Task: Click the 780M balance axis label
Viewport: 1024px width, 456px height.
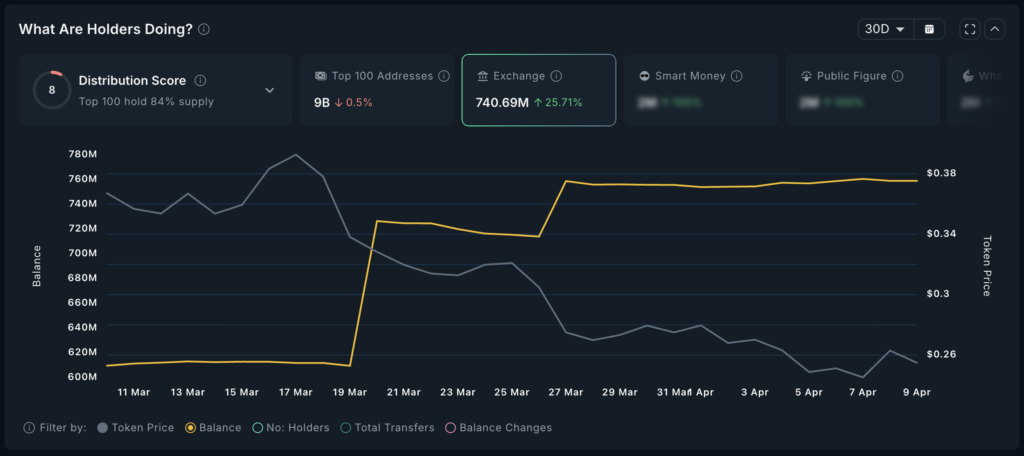Action: click(82, 154)
